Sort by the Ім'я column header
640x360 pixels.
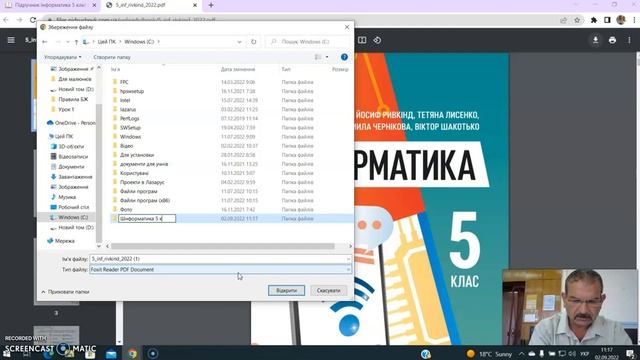tap(116, 69)
